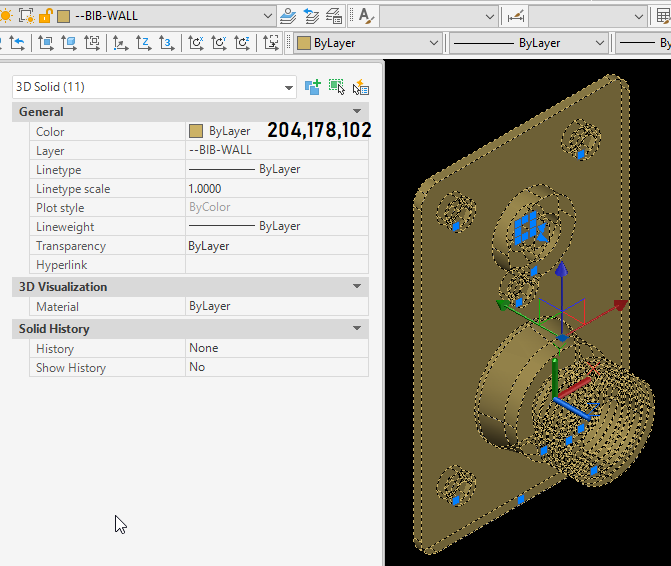Click the UCS Origin icon

120,43
